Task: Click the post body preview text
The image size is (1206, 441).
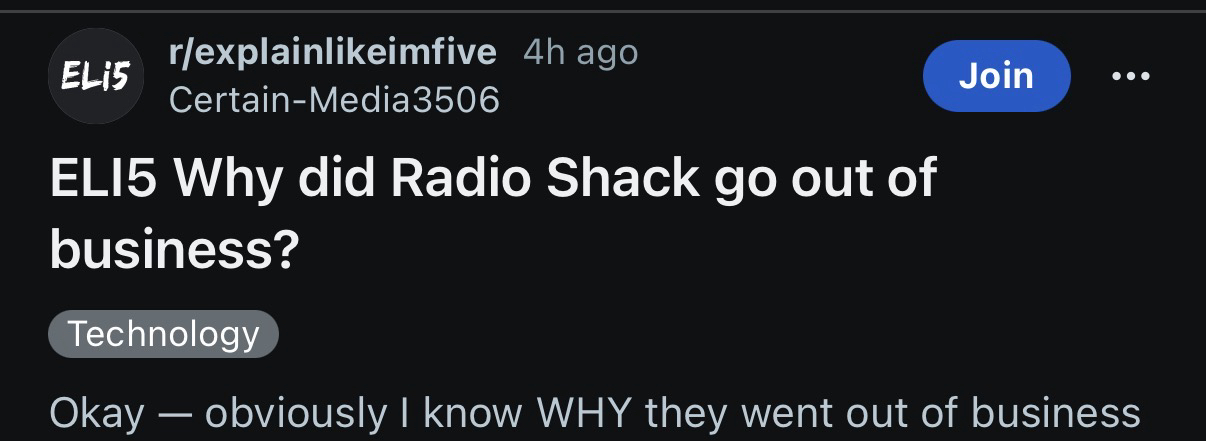Action: (x=594, y=413)
